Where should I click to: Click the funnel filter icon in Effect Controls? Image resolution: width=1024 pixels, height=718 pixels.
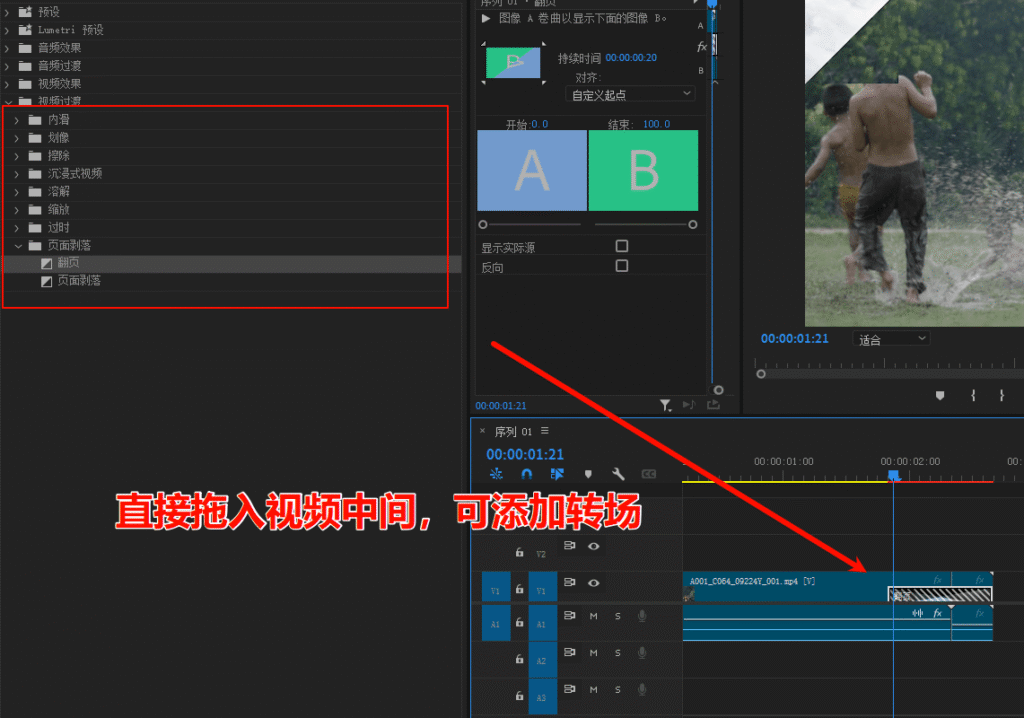click(x=666, y=404)
